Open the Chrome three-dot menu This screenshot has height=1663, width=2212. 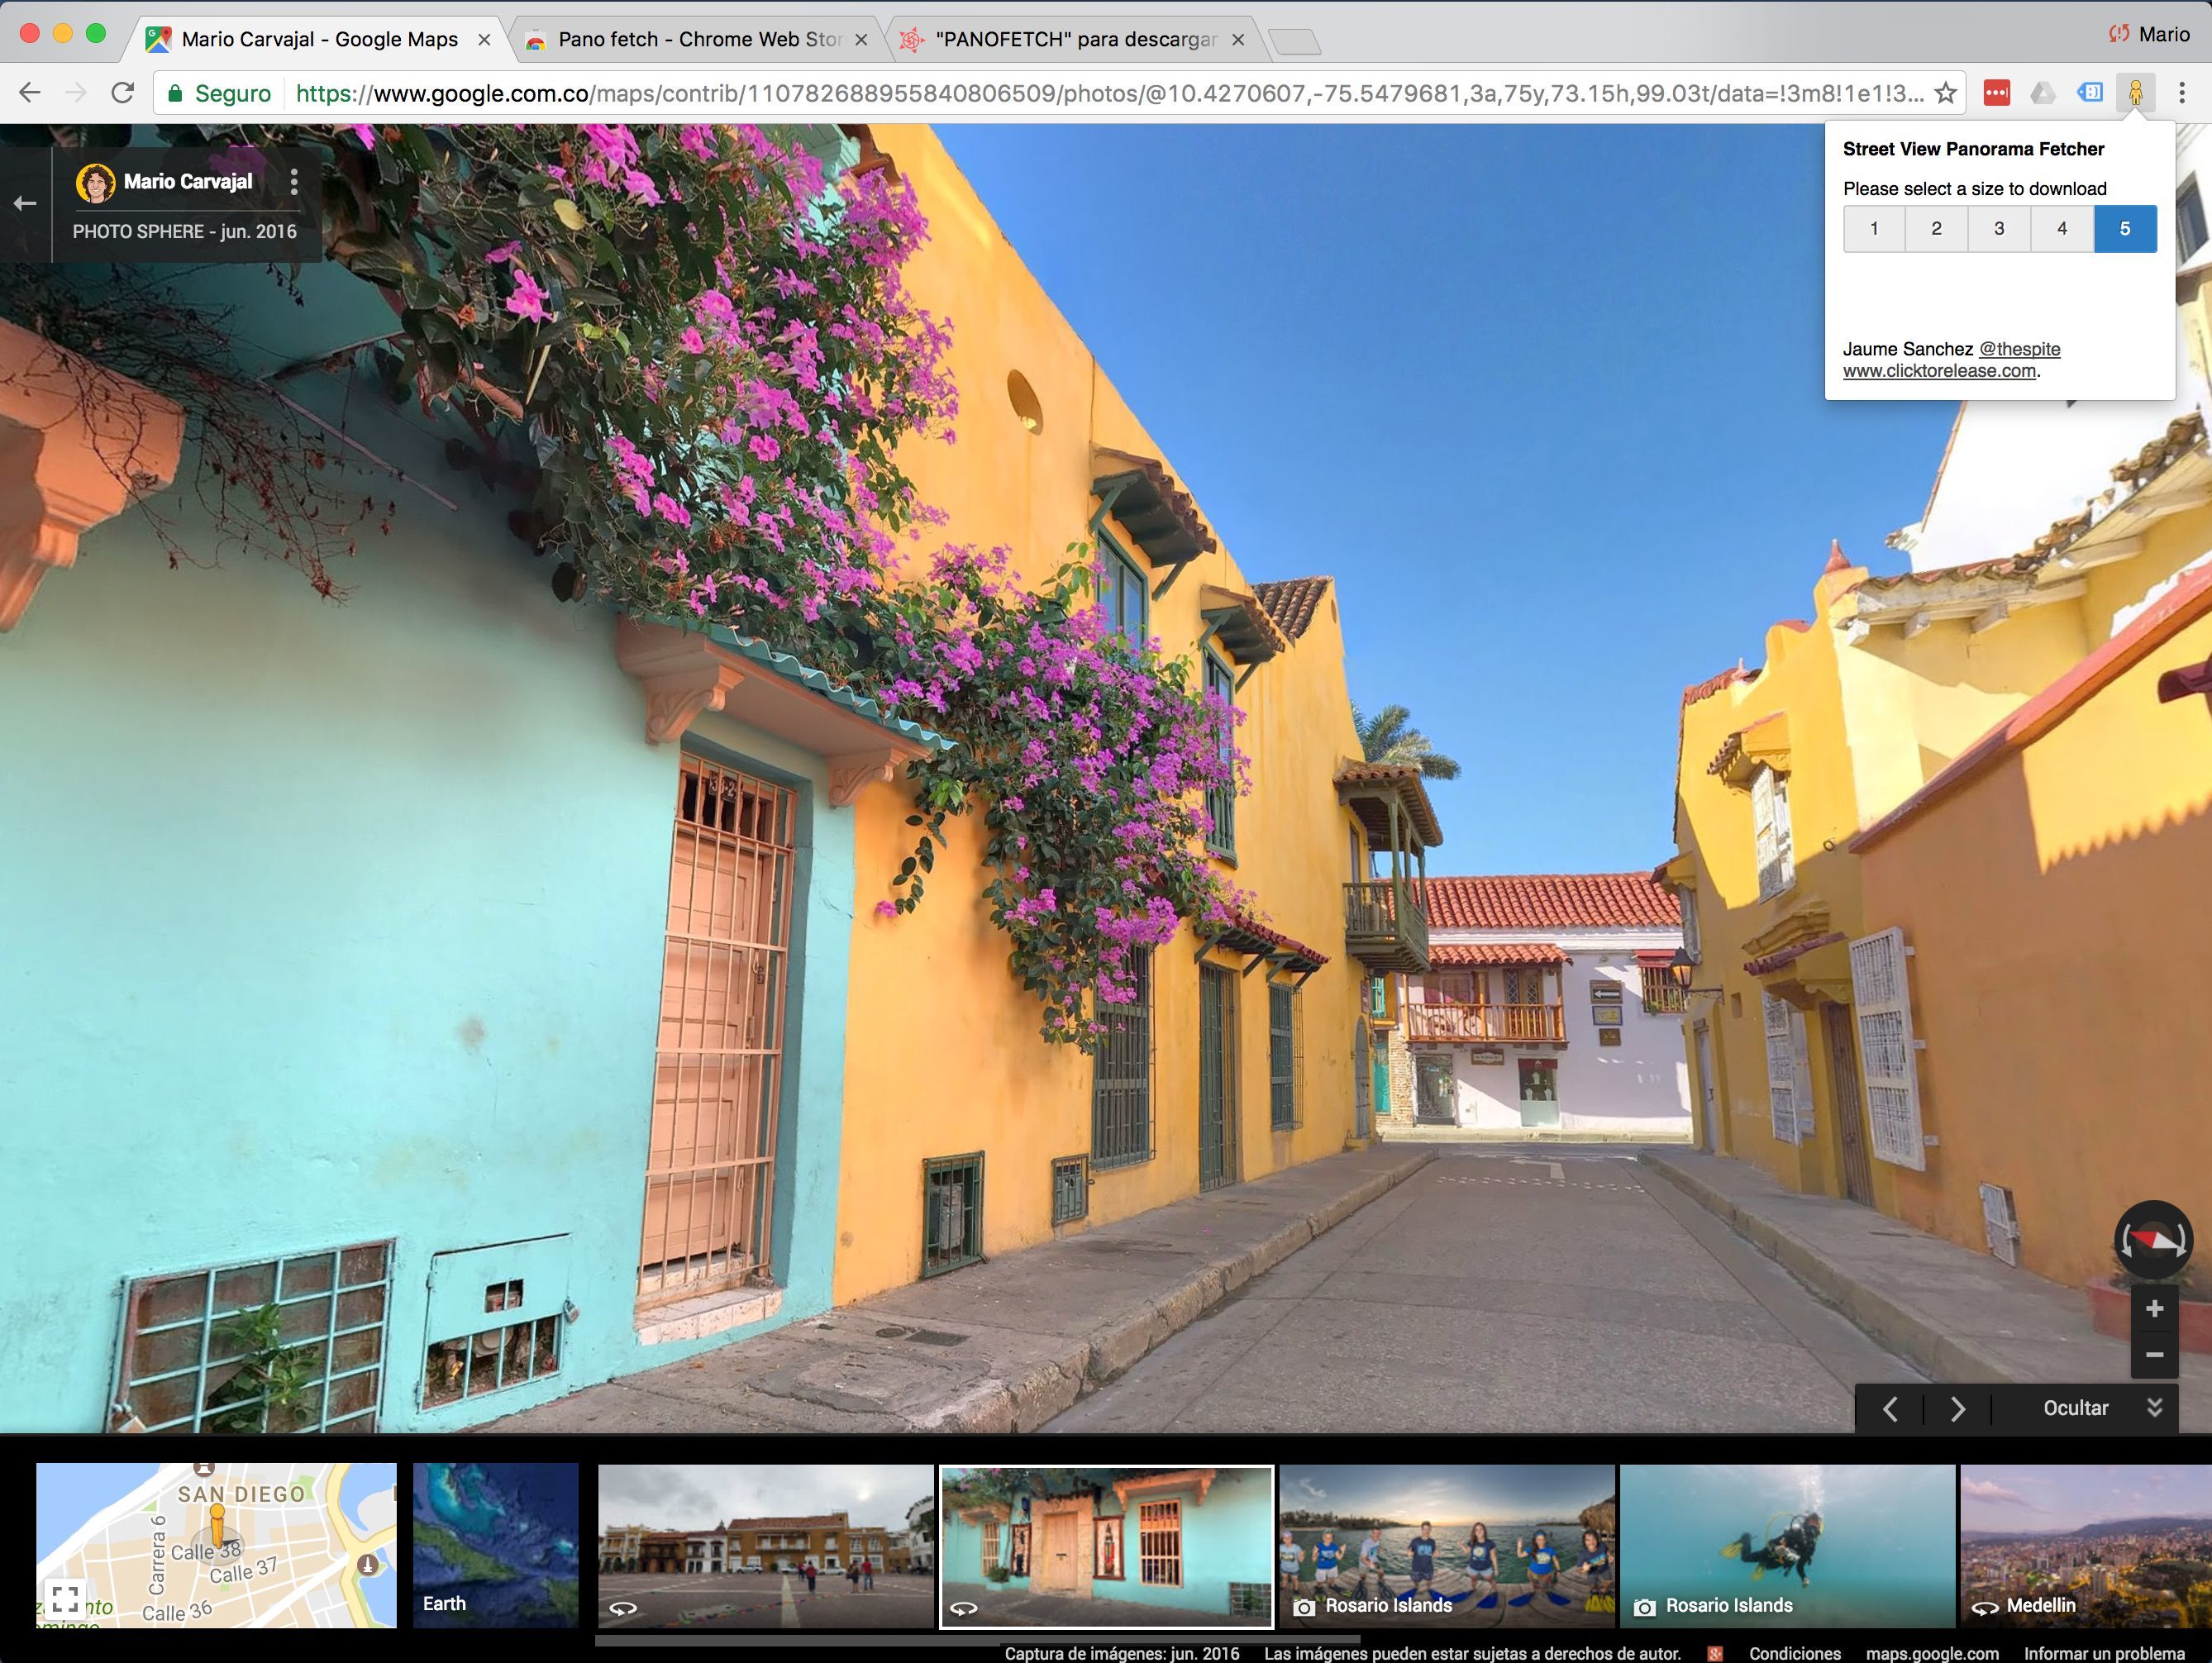pyautogui.click(x=2182, y=93)
